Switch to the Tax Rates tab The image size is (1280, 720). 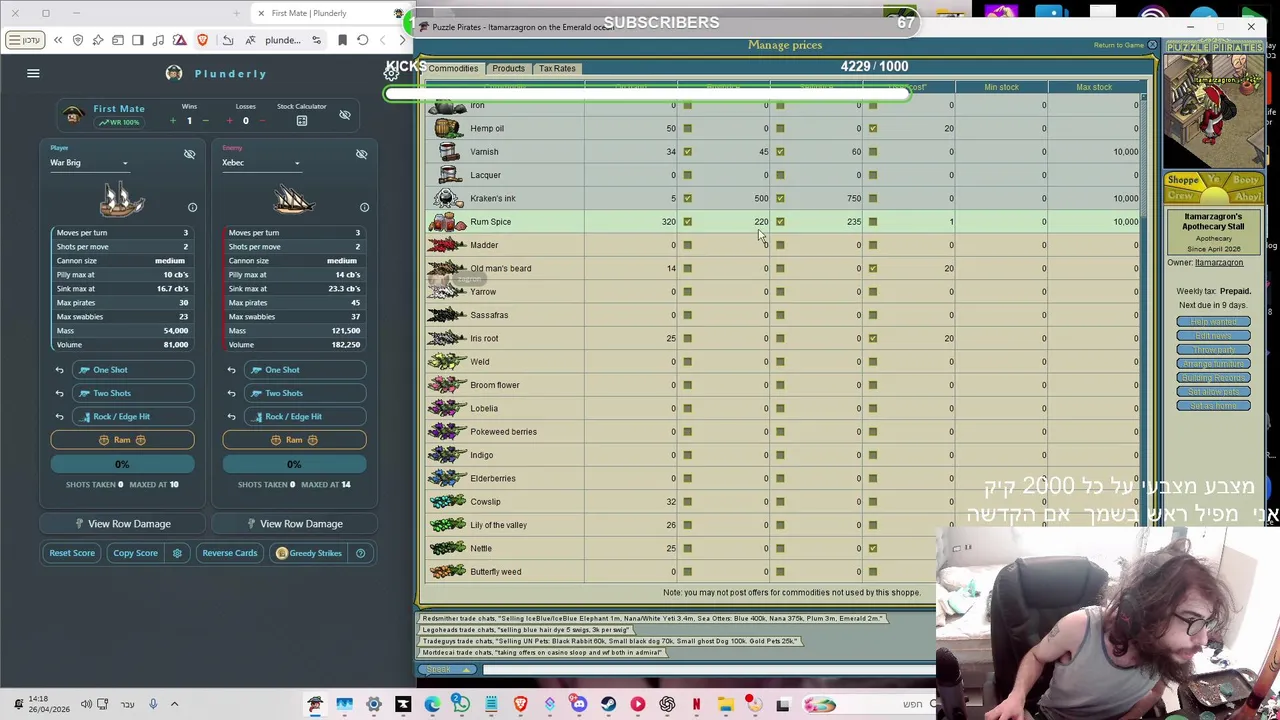(557, 68)
